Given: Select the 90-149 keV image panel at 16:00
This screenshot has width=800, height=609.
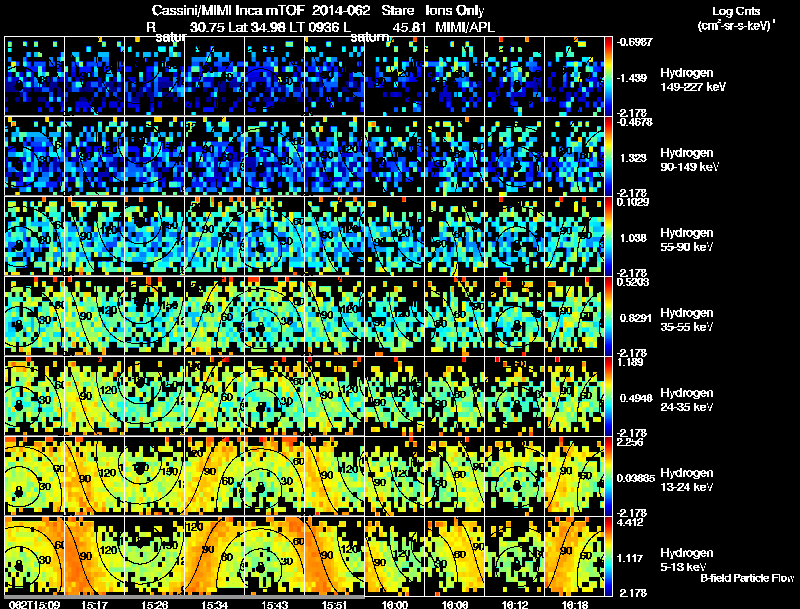Looking at the screenshot, I should click(395, 156).
